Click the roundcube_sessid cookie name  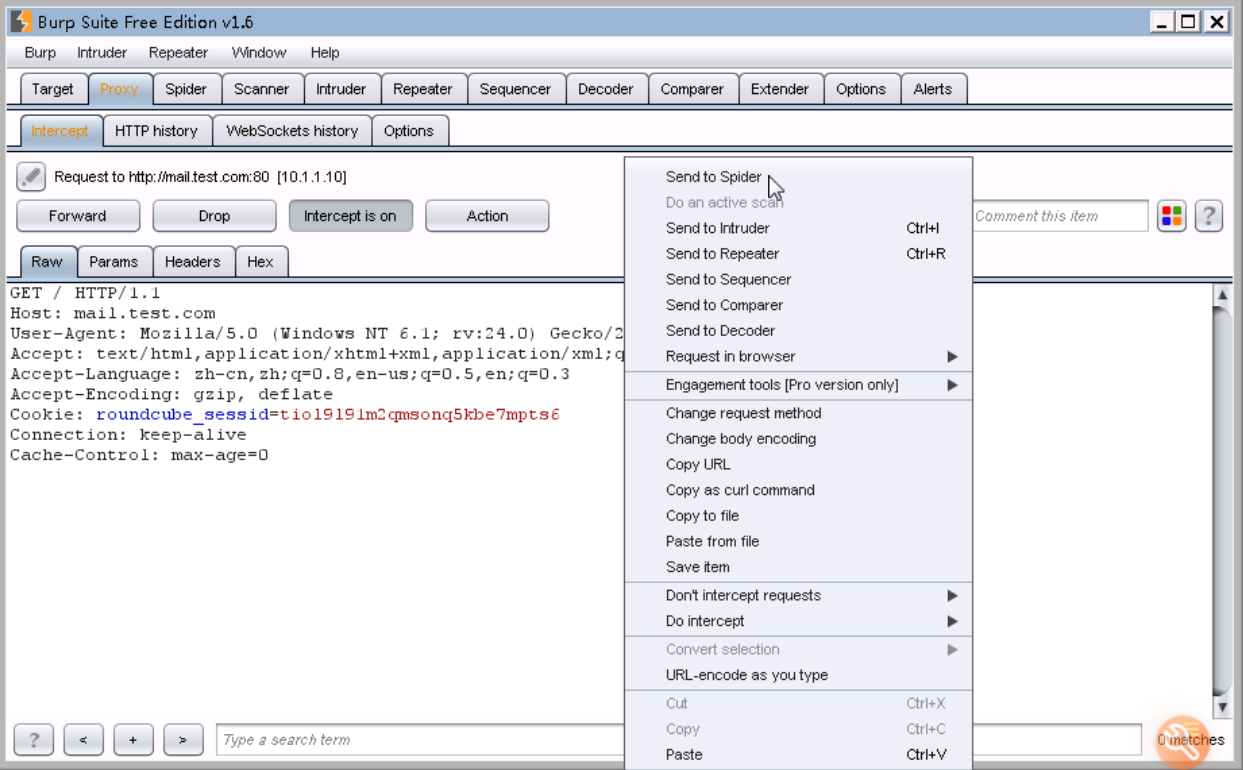(x=182, y=414)
